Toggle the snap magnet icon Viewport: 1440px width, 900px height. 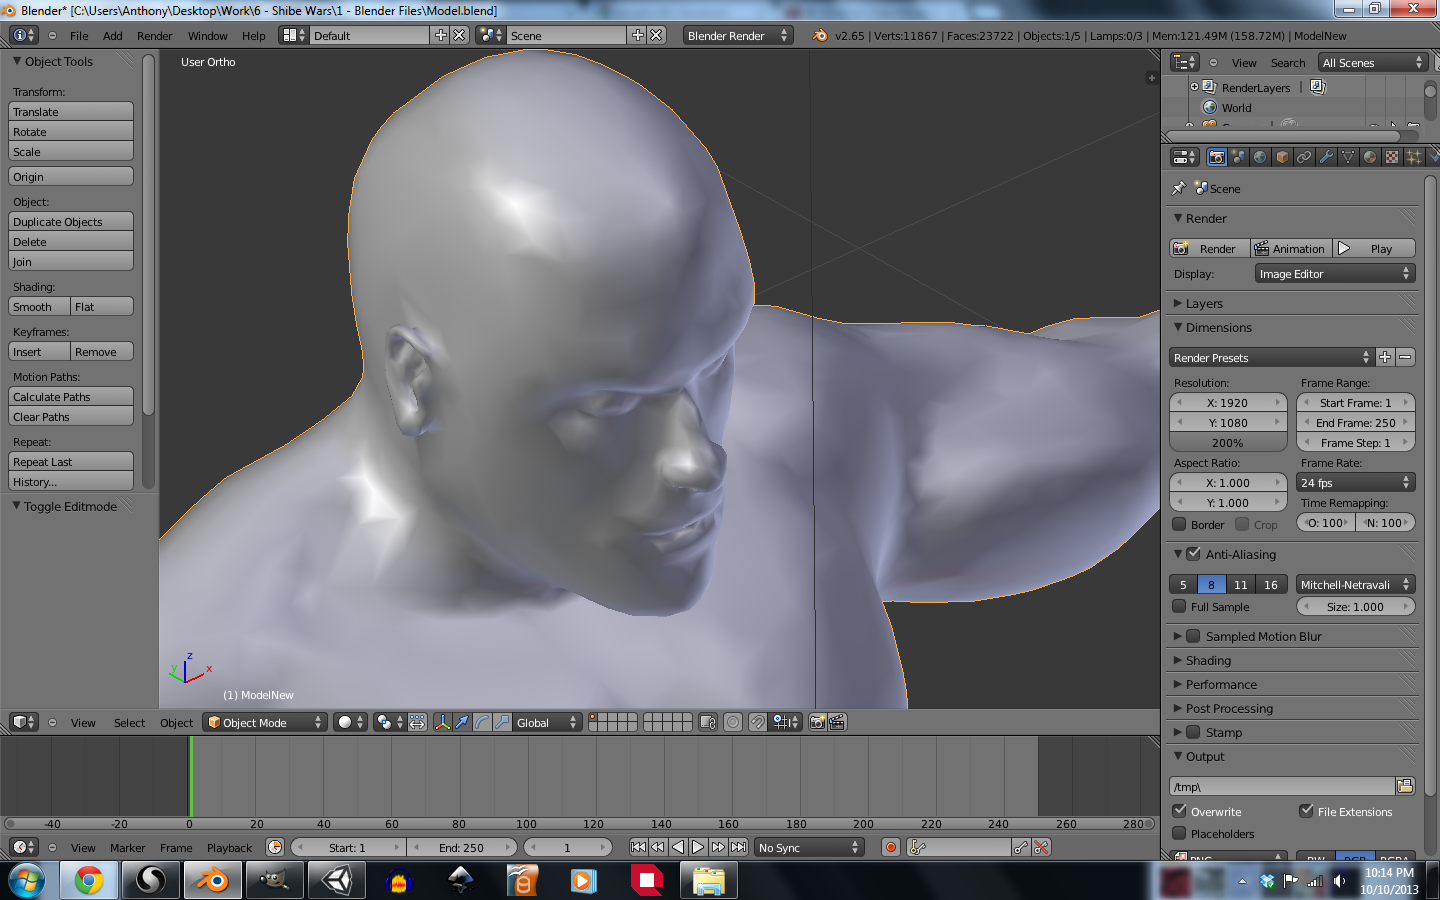(x=758, y=722)
